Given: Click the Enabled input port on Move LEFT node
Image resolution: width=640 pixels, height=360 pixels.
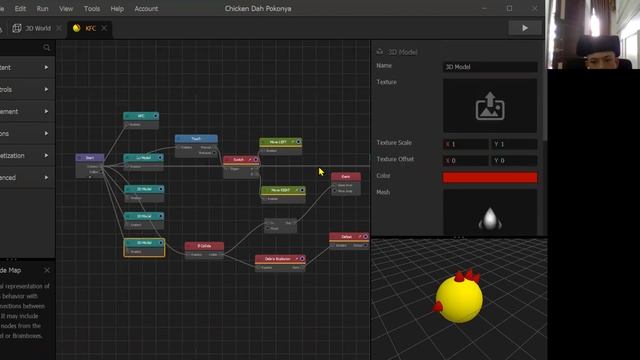Looking at the screenshot, I should click(x=263, y=151).
